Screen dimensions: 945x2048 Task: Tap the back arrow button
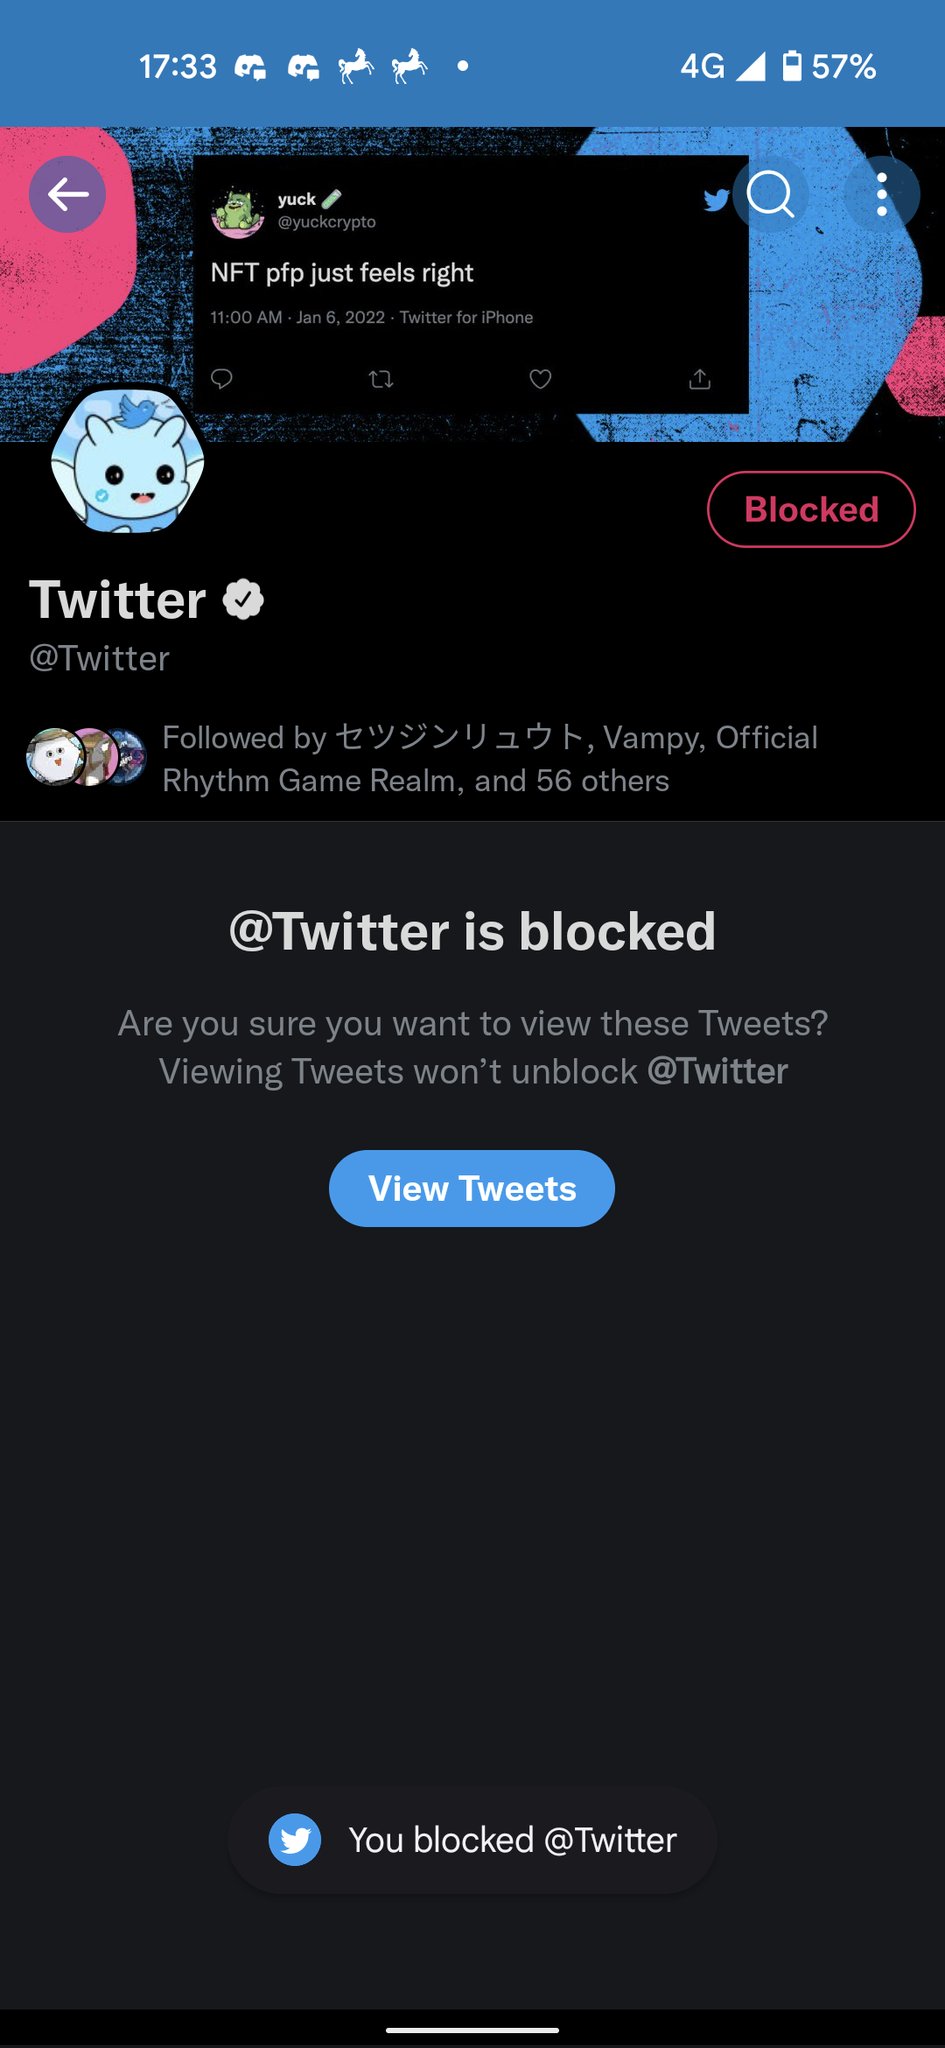coord(67,194)
